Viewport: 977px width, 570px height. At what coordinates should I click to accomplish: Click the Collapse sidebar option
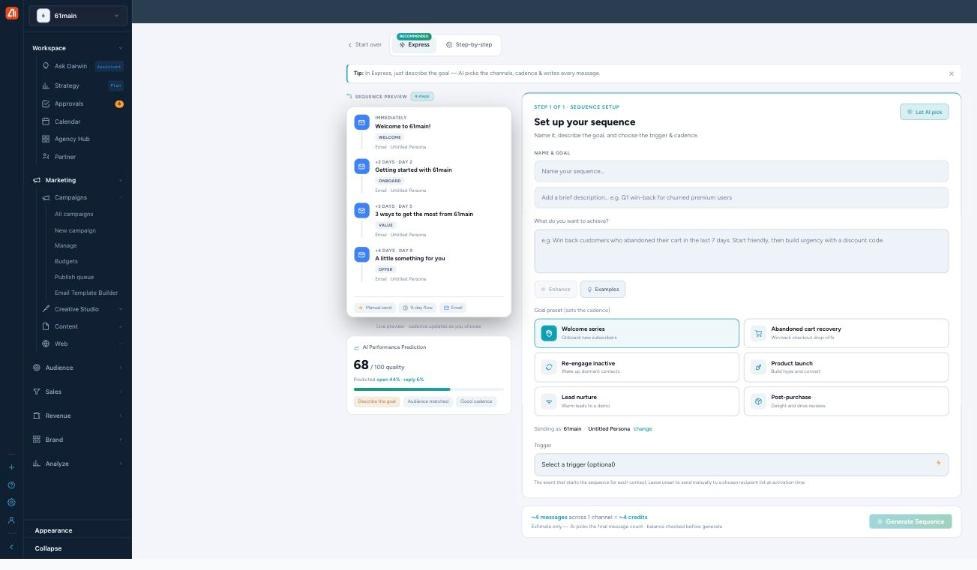coord(48,549)
